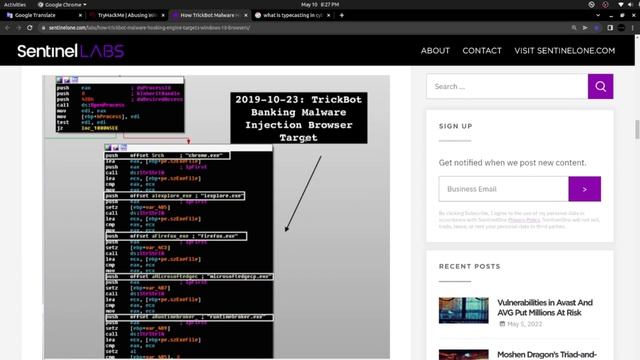
Task: Click the first circular tray indicator icon
Action: [591, 4]
